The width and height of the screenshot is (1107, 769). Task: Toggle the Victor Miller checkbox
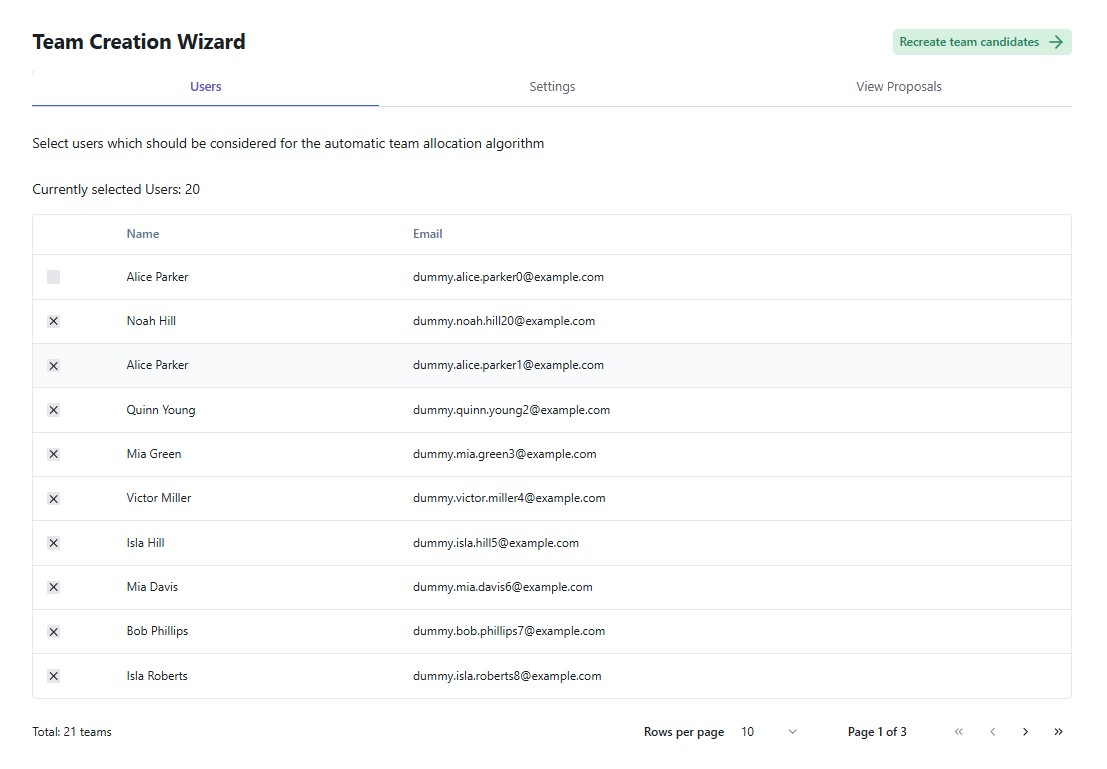tap(54, 499)
